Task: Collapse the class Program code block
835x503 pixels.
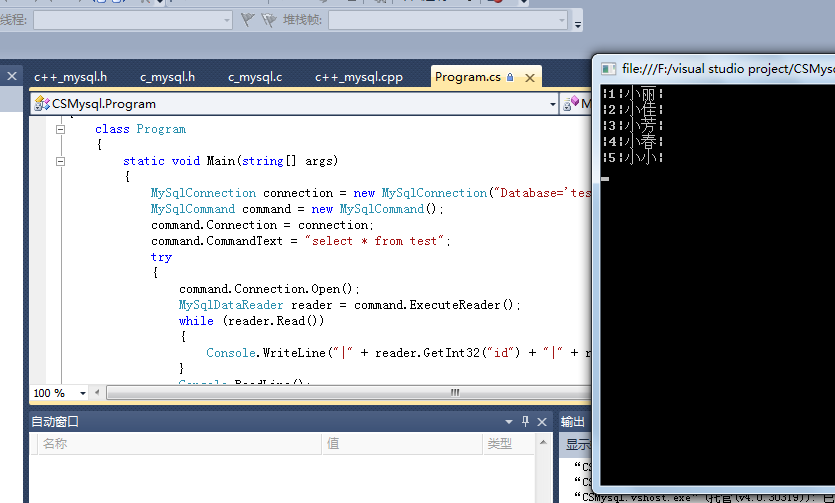Action: coord(61,129)
